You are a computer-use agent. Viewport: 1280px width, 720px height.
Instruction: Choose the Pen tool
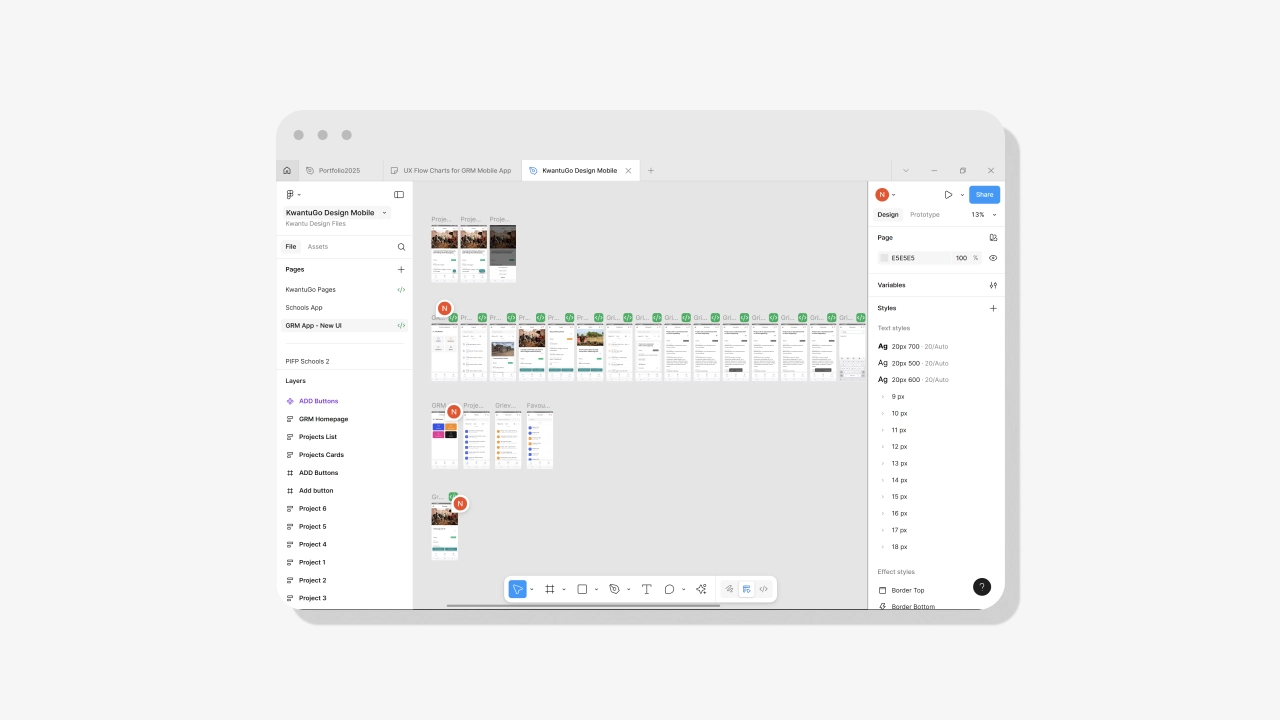(x=614, y=589)
